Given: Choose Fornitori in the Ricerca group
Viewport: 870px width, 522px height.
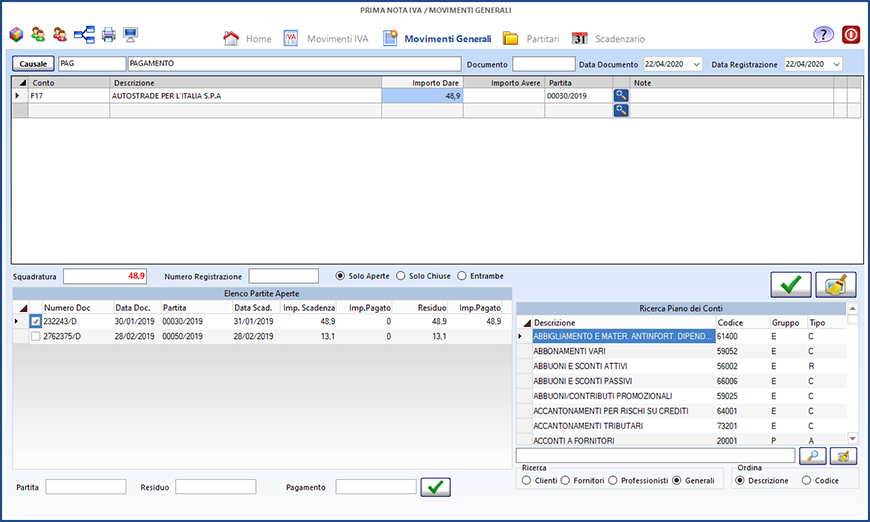Looking at the screenshot, I should tap(567, 481).
